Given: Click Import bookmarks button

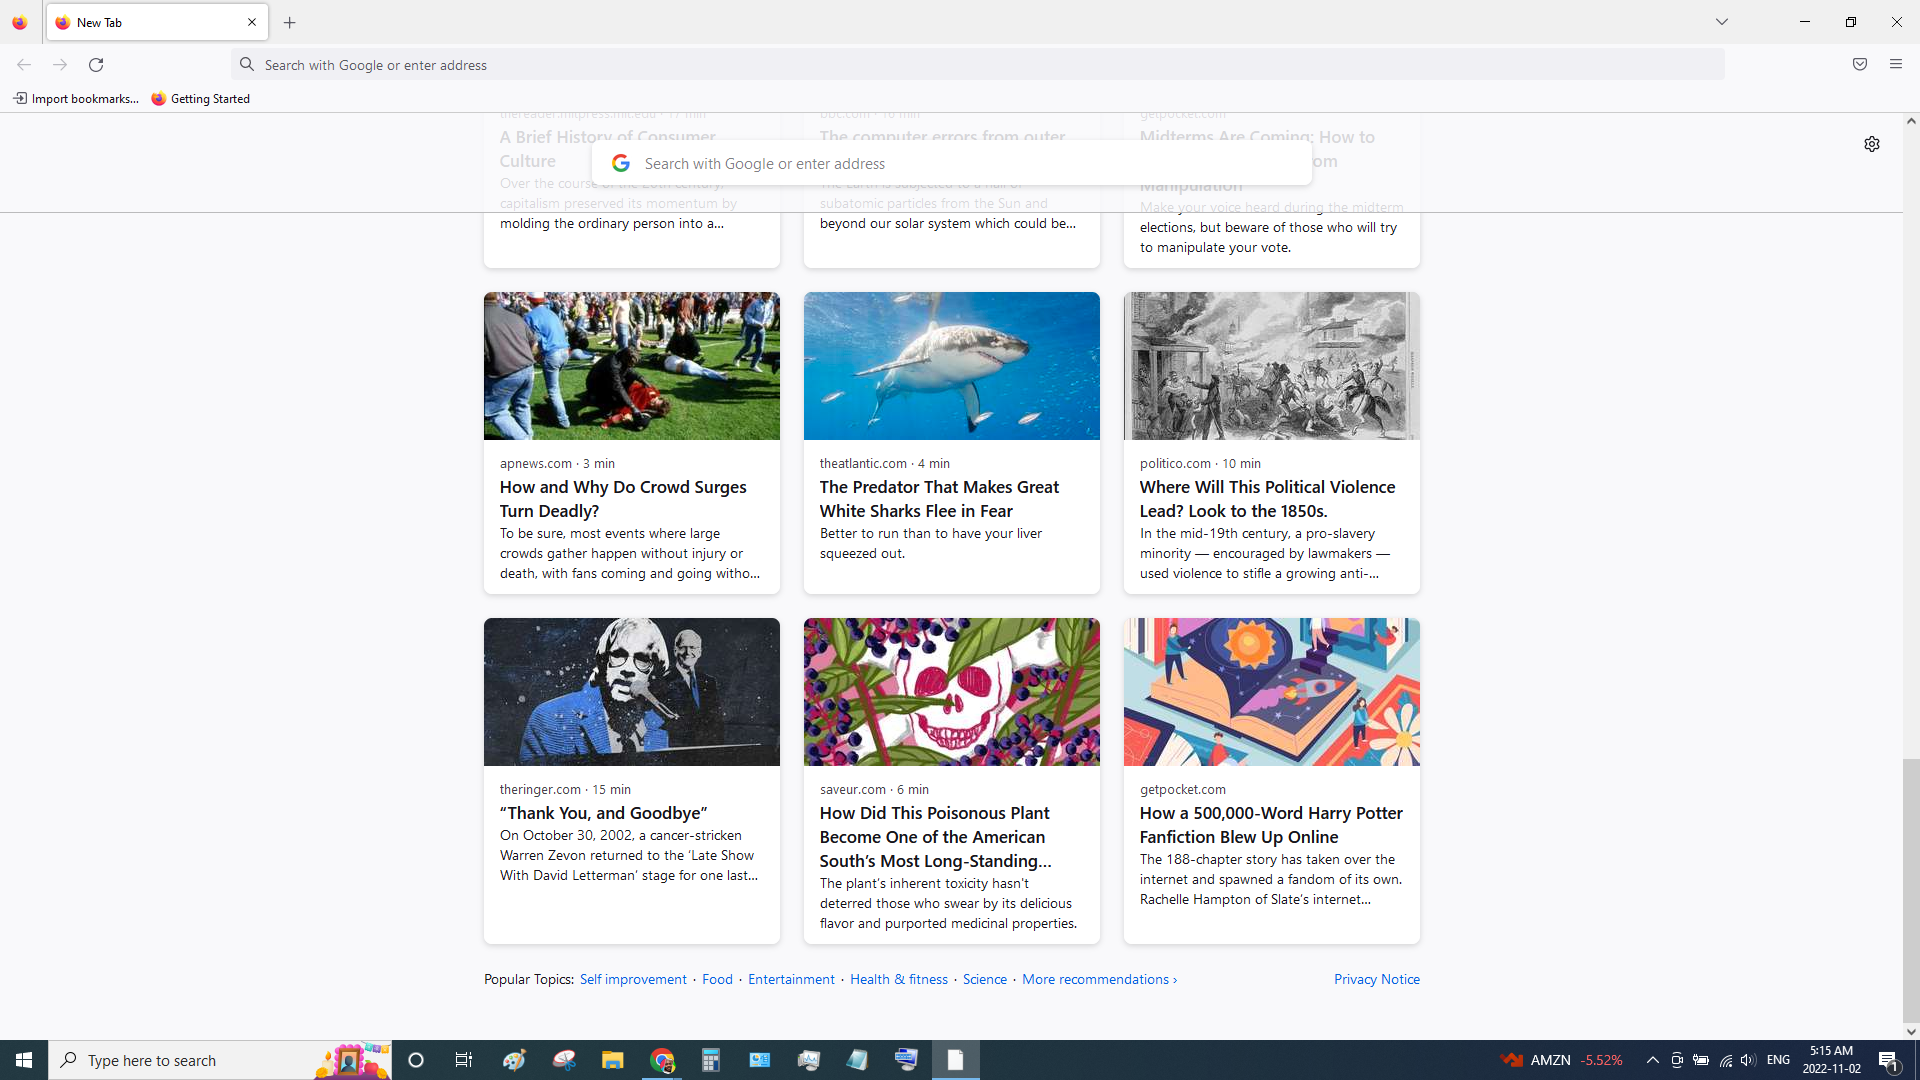Looking at the screenshot, I should click(x=75, y=98).
